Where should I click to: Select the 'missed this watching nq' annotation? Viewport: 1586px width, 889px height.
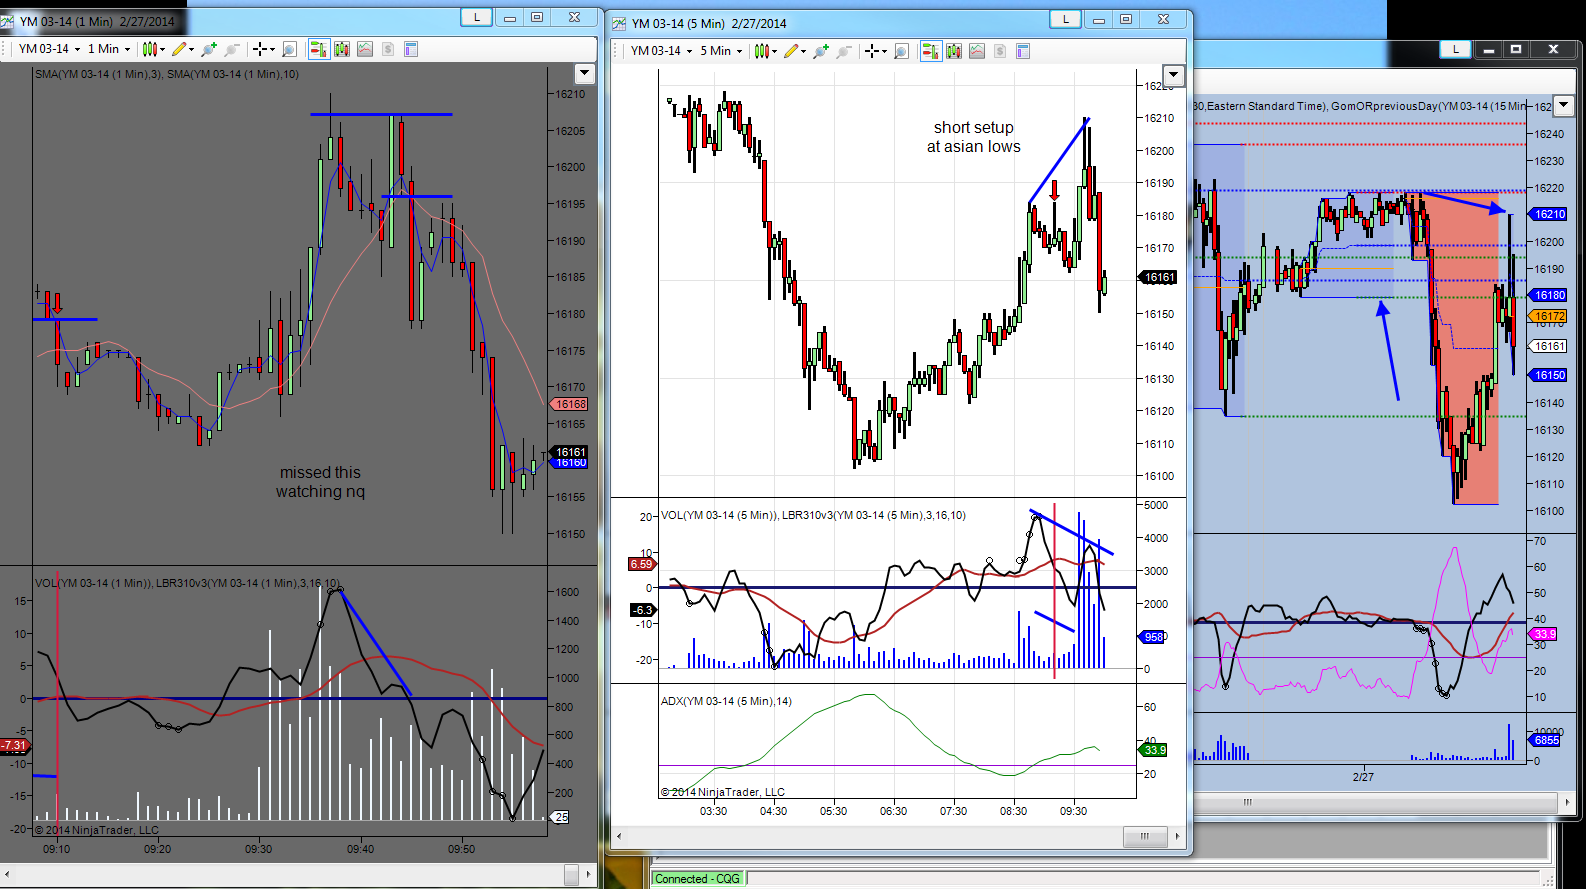320,482
